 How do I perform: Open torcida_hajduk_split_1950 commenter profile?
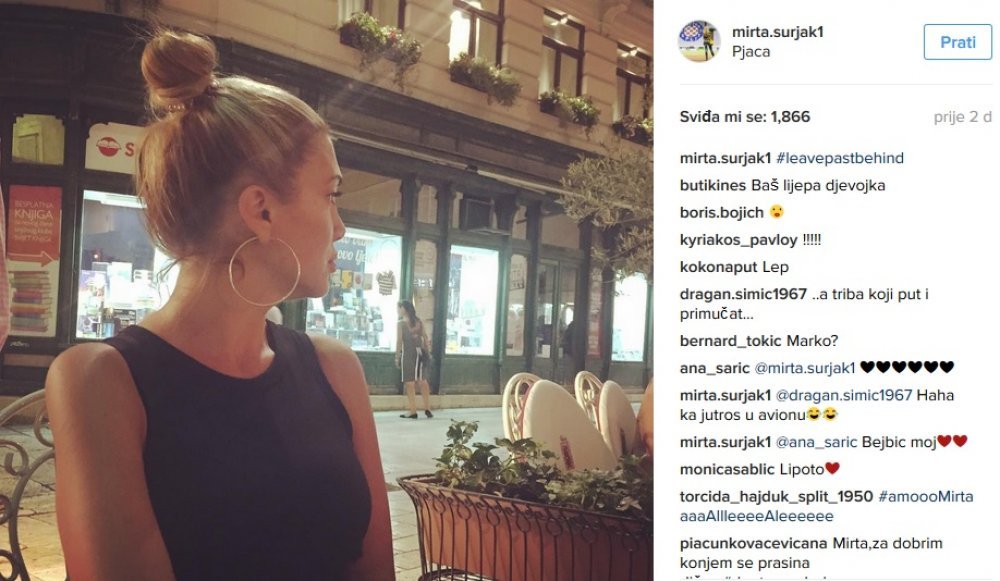click(x=776, y=497)
